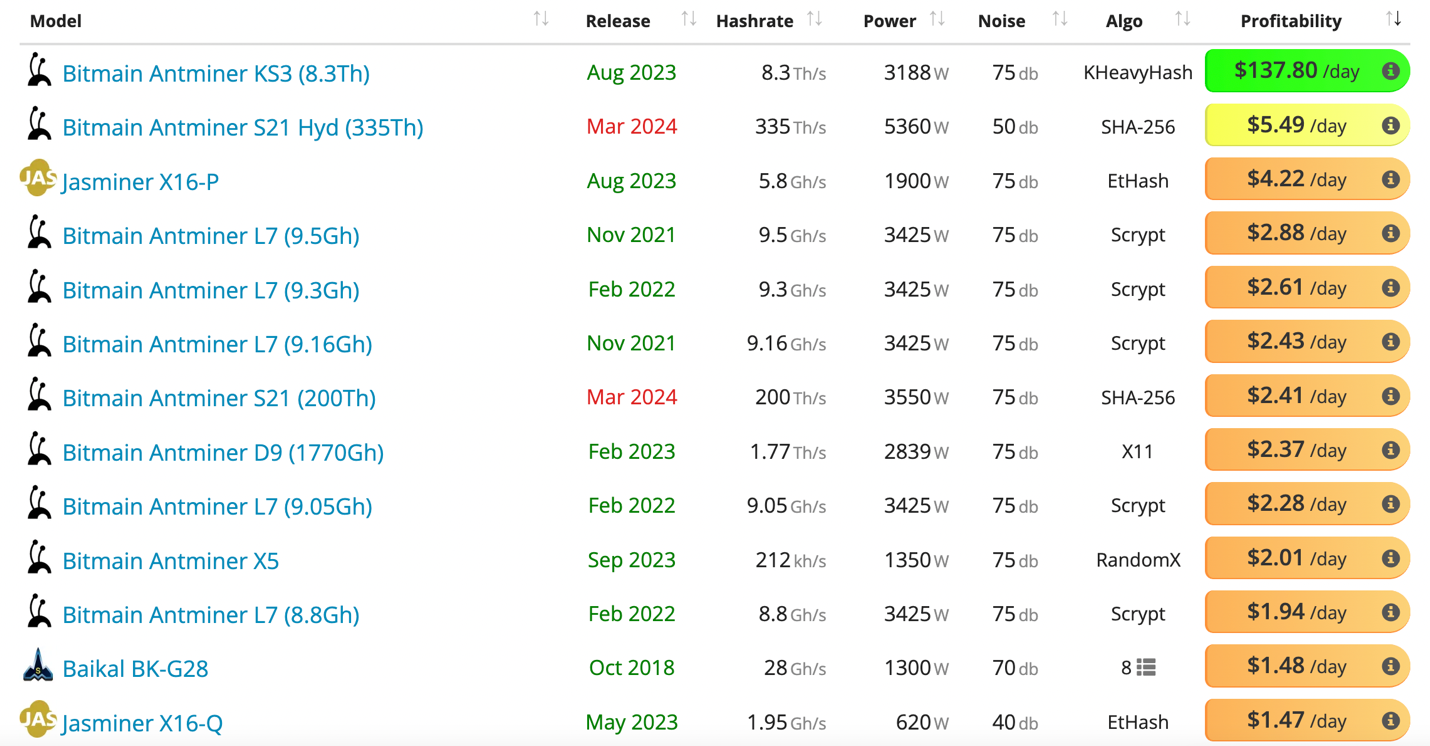Click info icon beside $5.49 /day
The image size is (1430, 746).
(1390, 126)
